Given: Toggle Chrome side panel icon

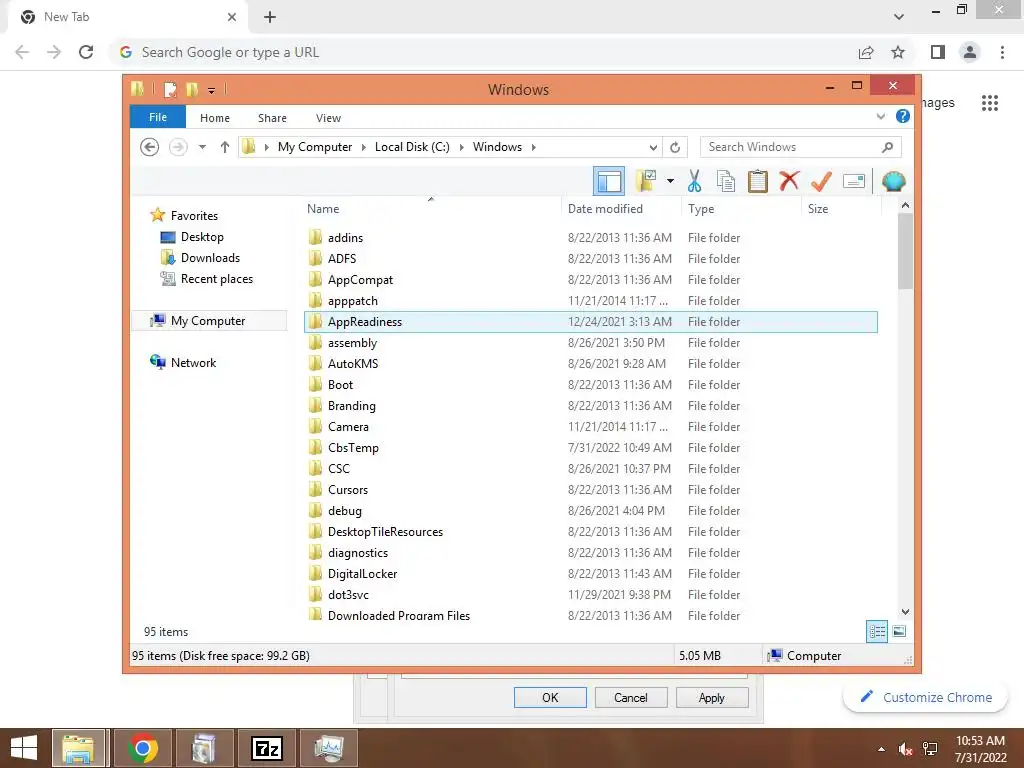Looking at the screenshot, I should pyautogui.click(x=938, y=52).
